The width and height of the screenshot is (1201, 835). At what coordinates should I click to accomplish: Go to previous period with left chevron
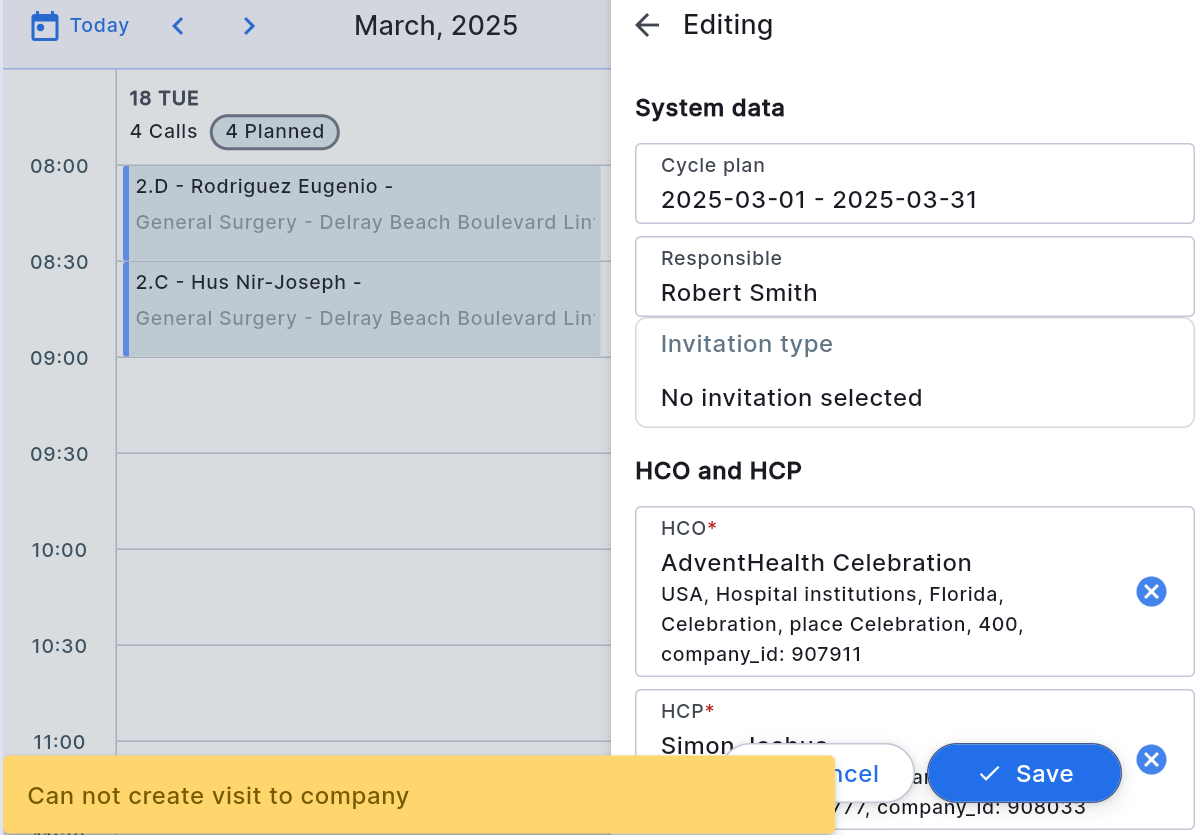(x=178, y=26)
